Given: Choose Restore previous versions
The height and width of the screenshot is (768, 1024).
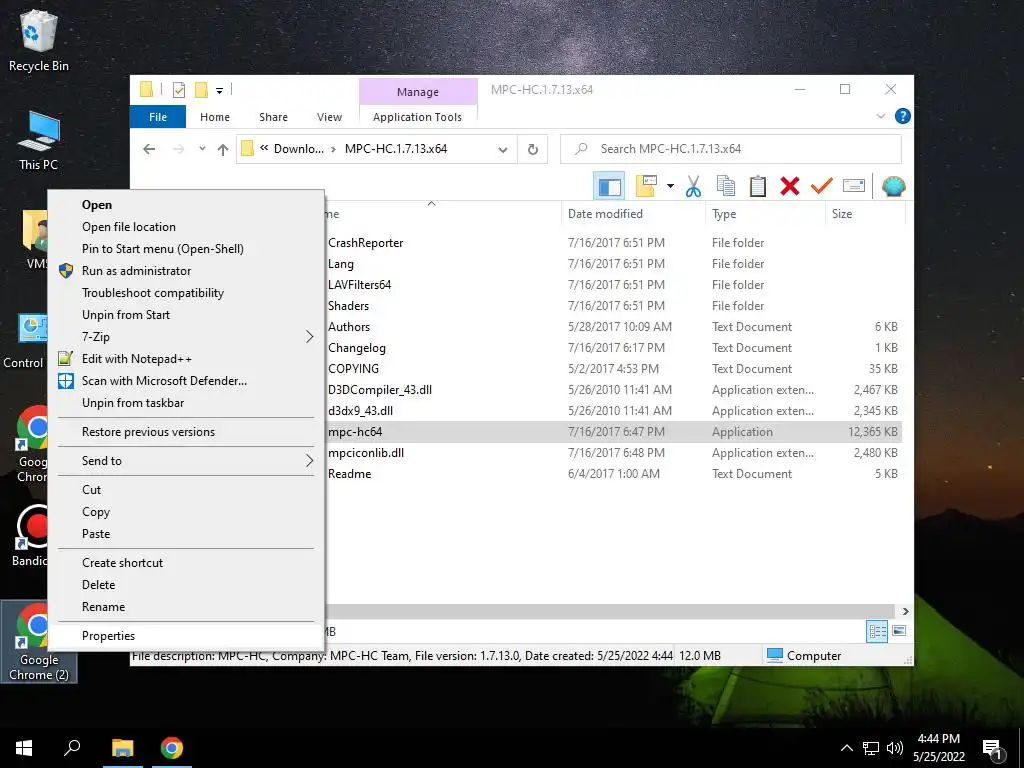Looking at the screenshot, I should point(186,432).
